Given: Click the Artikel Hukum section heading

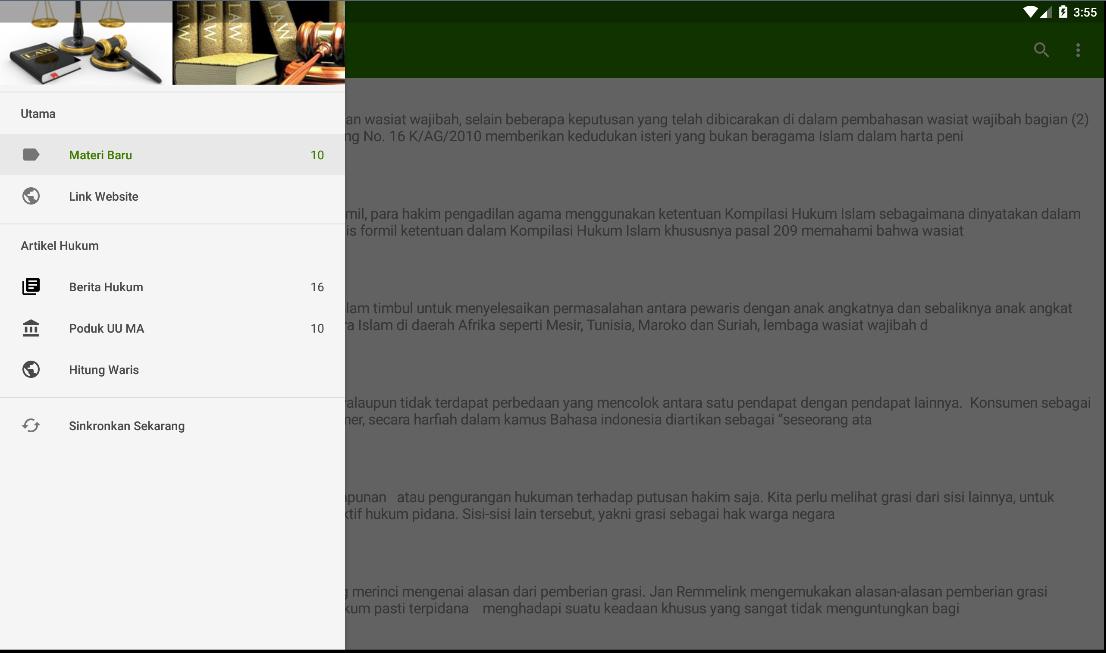Looking at the screenshot, I should tap(59, 245).
